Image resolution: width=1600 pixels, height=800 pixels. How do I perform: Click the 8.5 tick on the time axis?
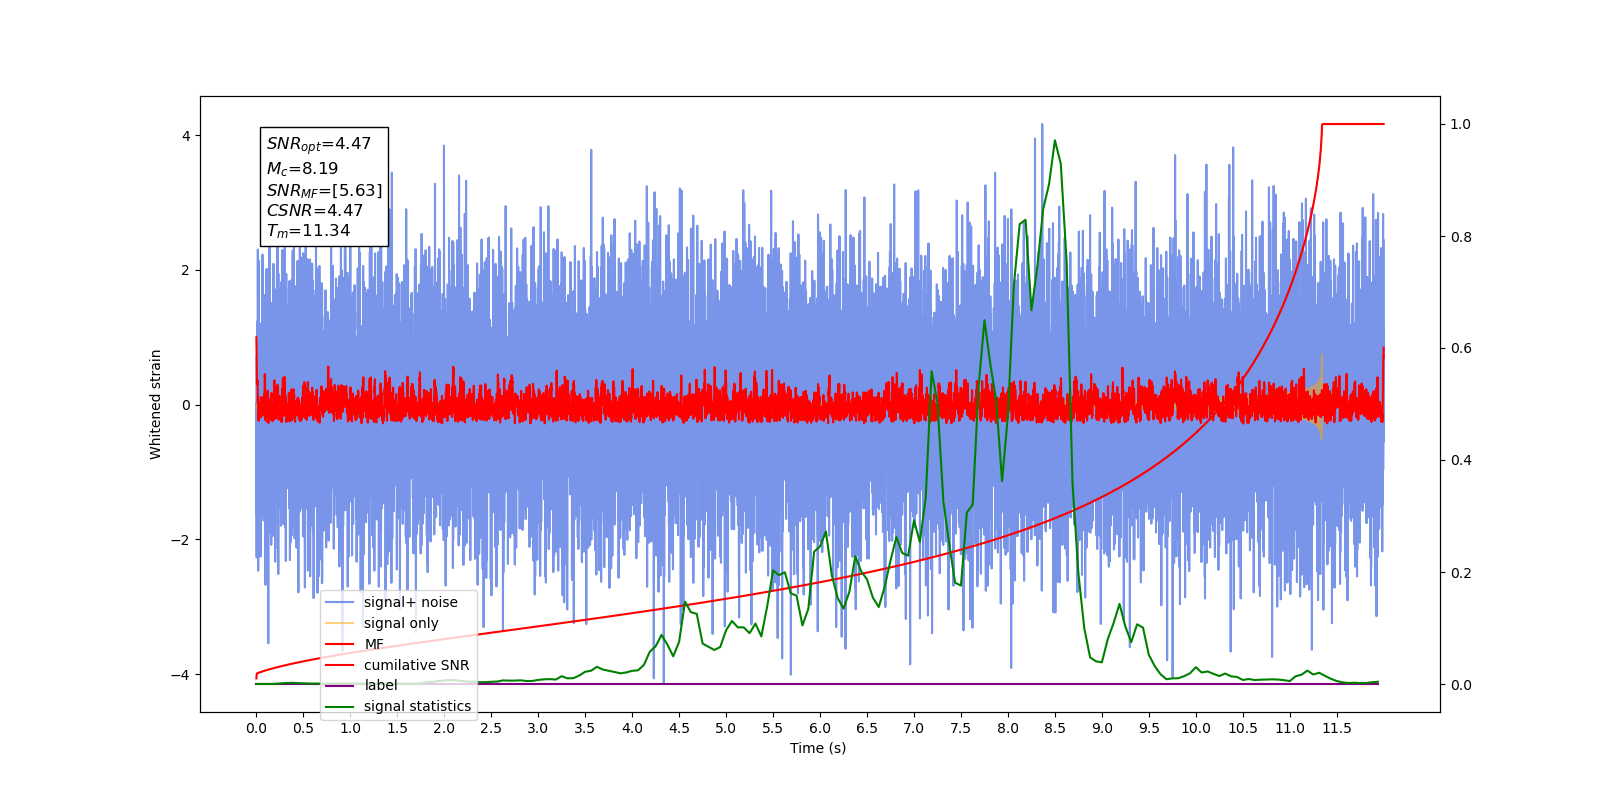pyautogui.click(x=1055, y=728)
